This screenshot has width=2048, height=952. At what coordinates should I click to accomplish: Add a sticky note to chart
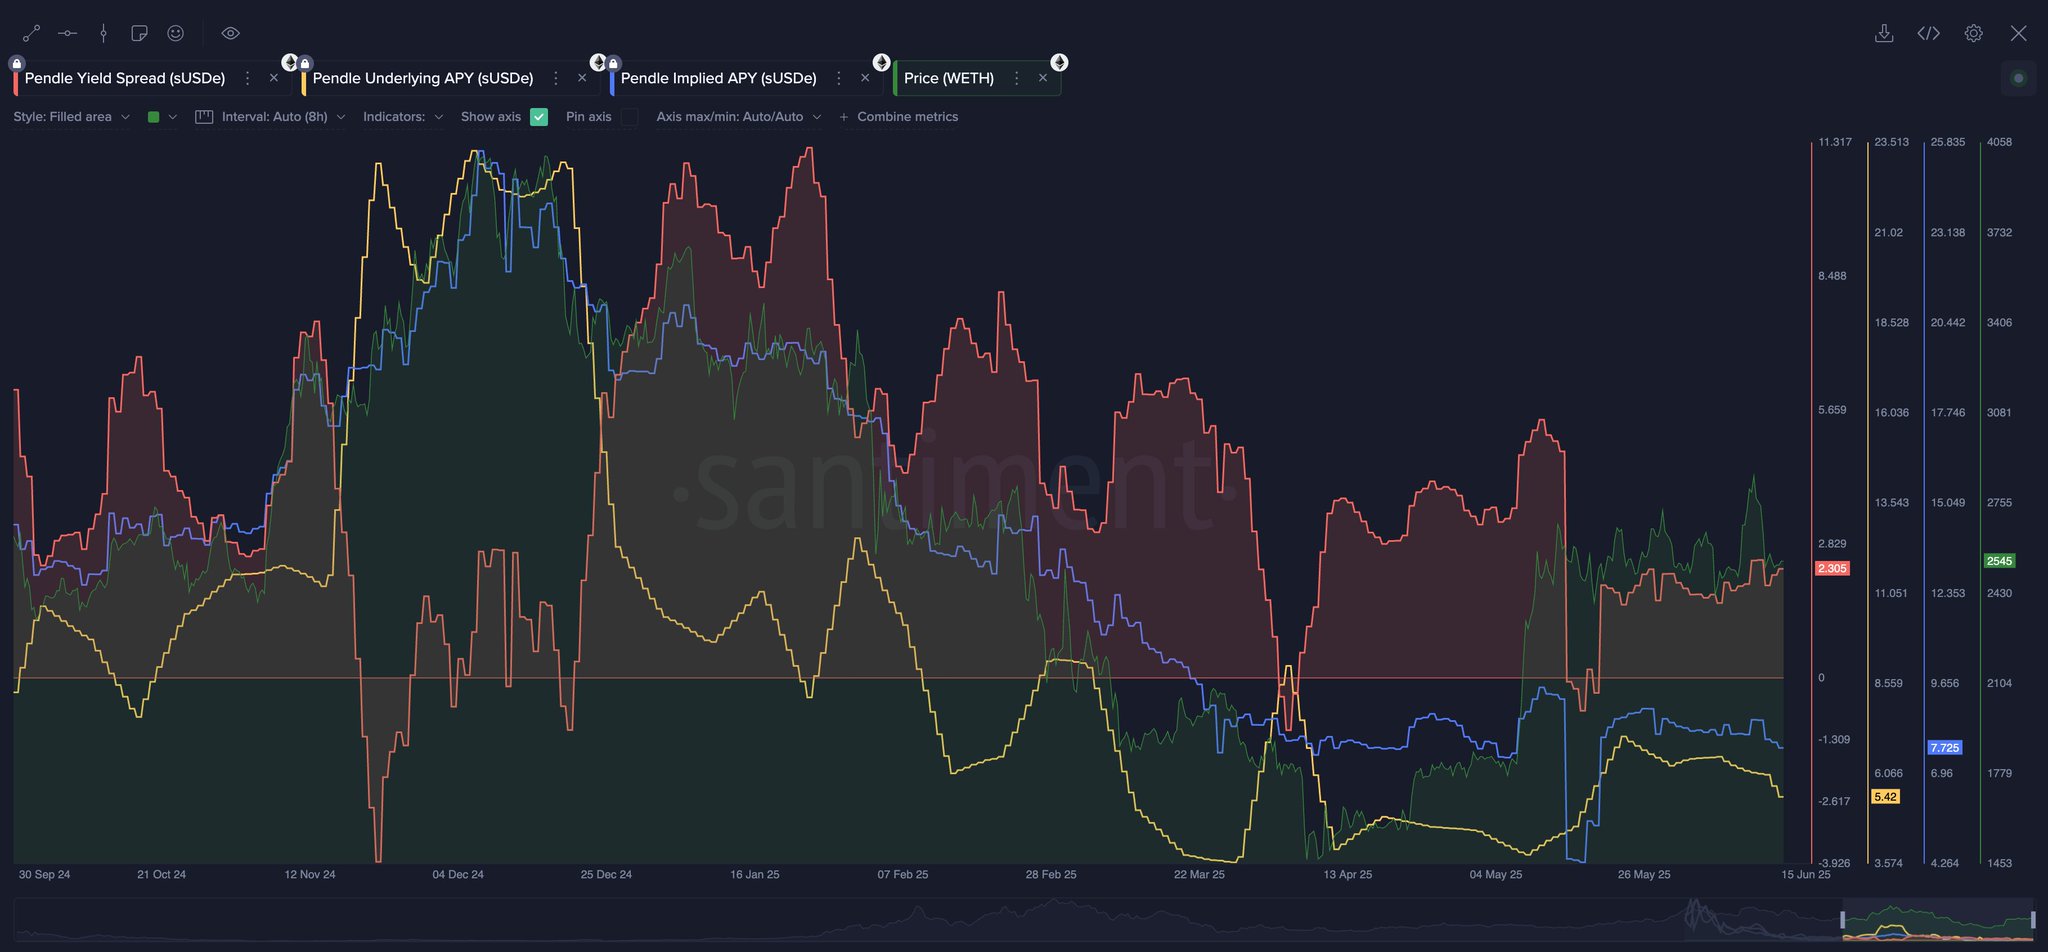139,33
